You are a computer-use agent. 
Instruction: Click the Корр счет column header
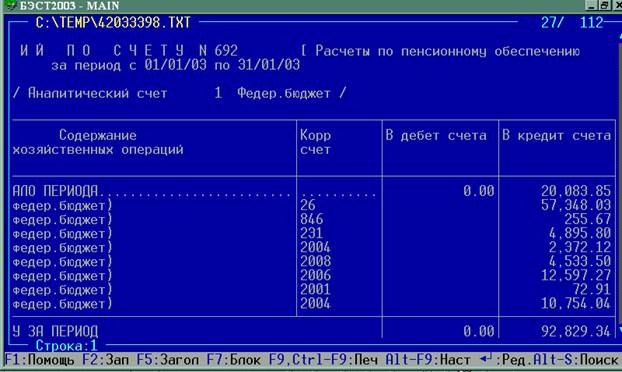coord(315,142)
